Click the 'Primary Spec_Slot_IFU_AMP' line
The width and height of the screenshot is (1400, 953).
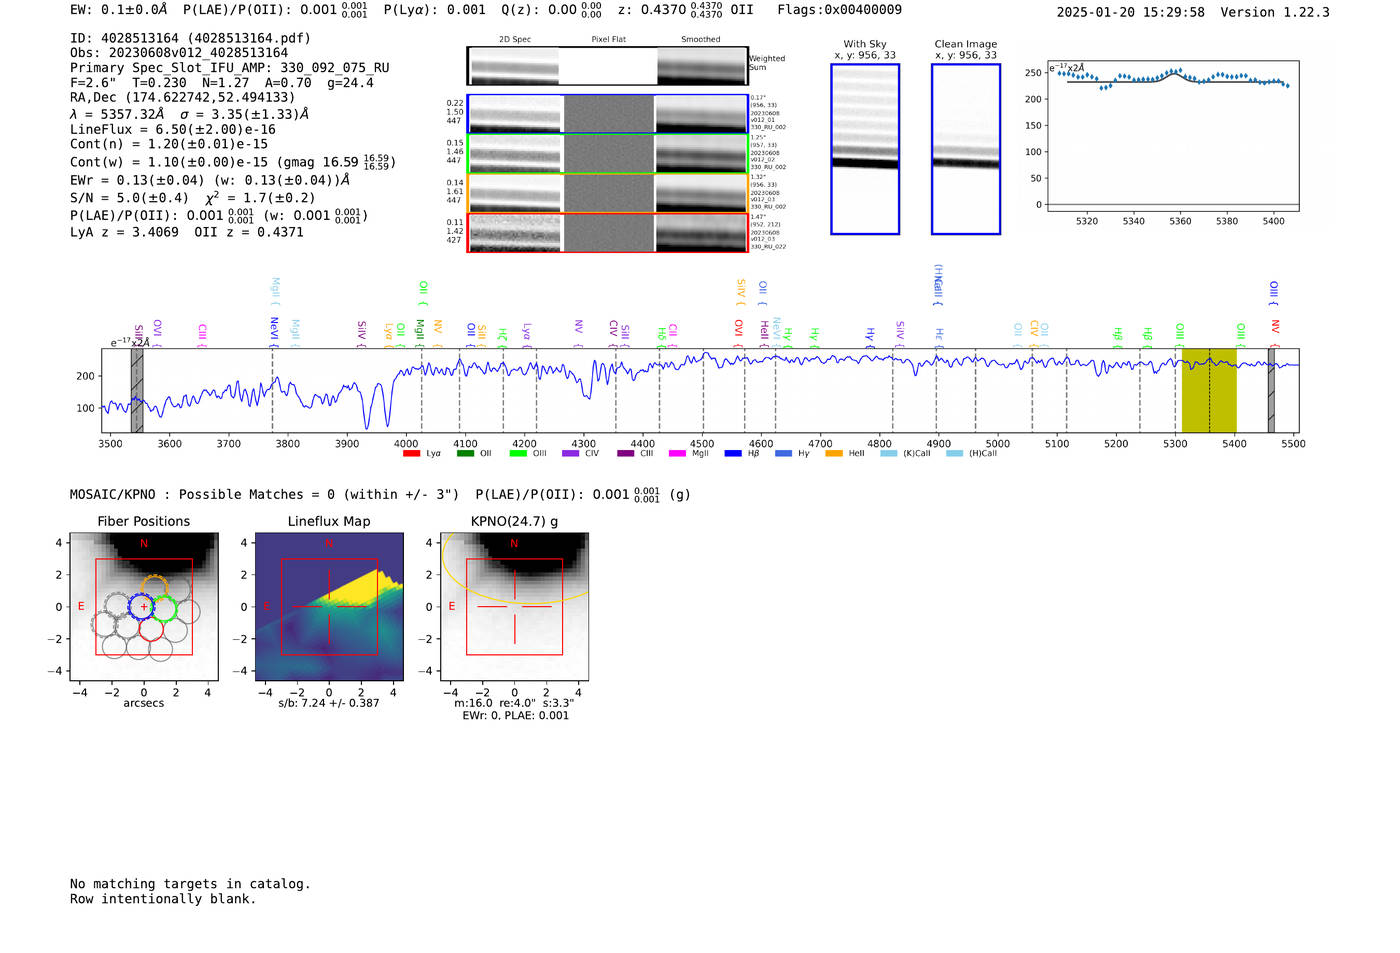pos(230,68)
